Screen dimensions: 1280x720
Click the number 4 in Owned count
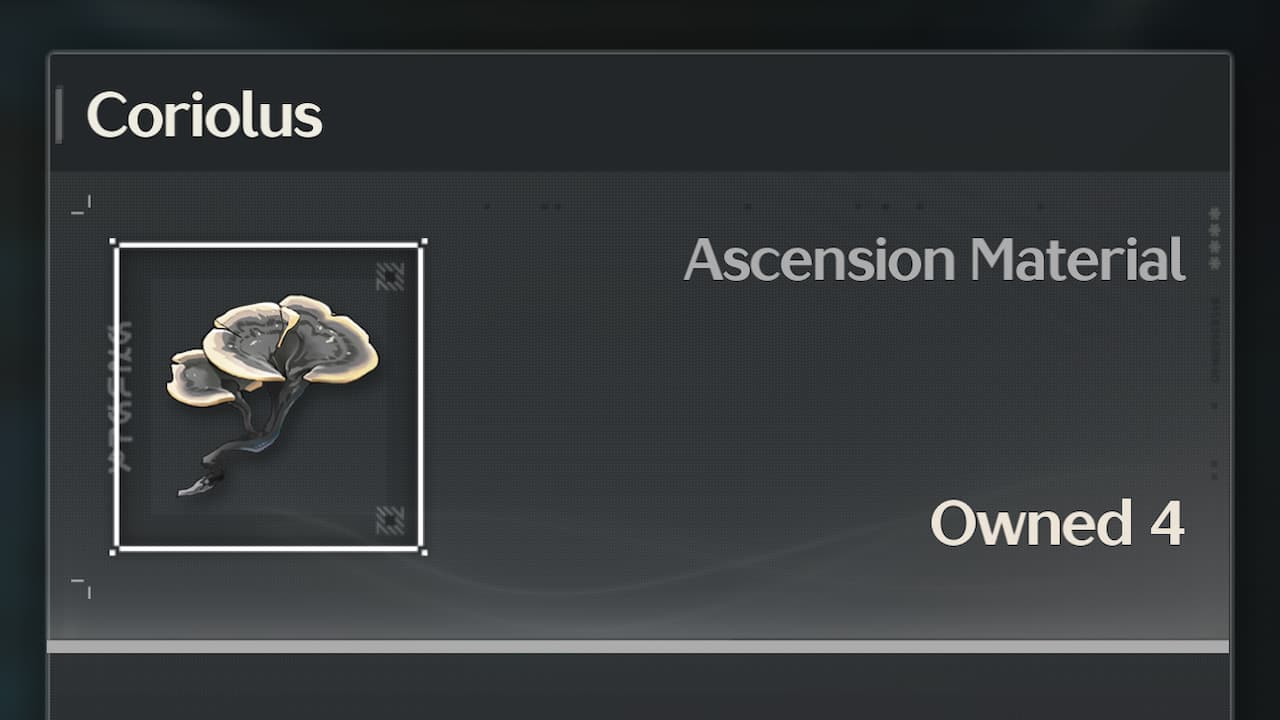click(1167, 522)
